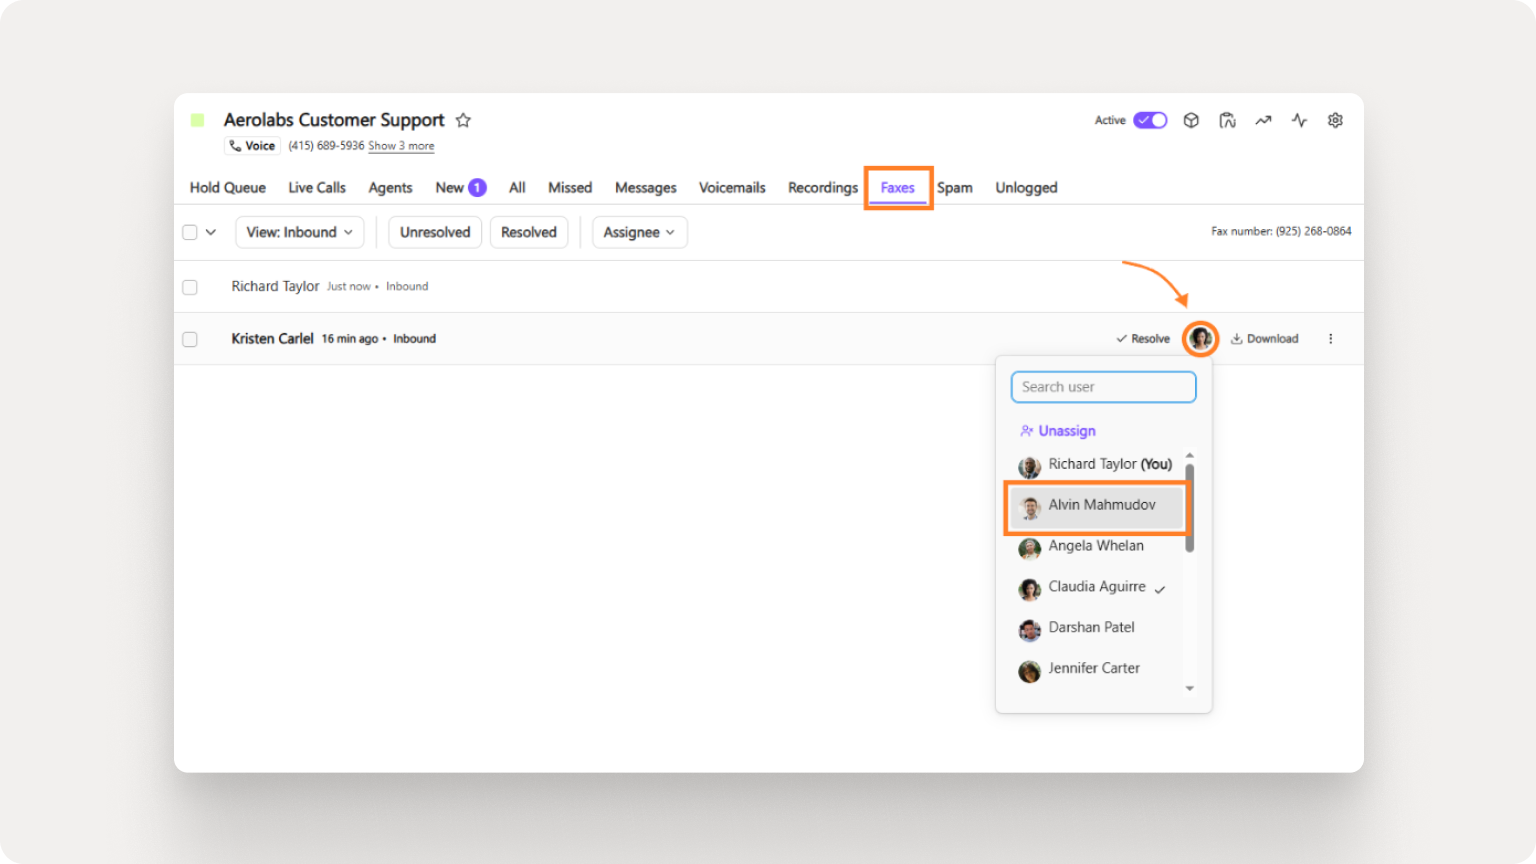Check the select-all checkbox

(190, 231)
